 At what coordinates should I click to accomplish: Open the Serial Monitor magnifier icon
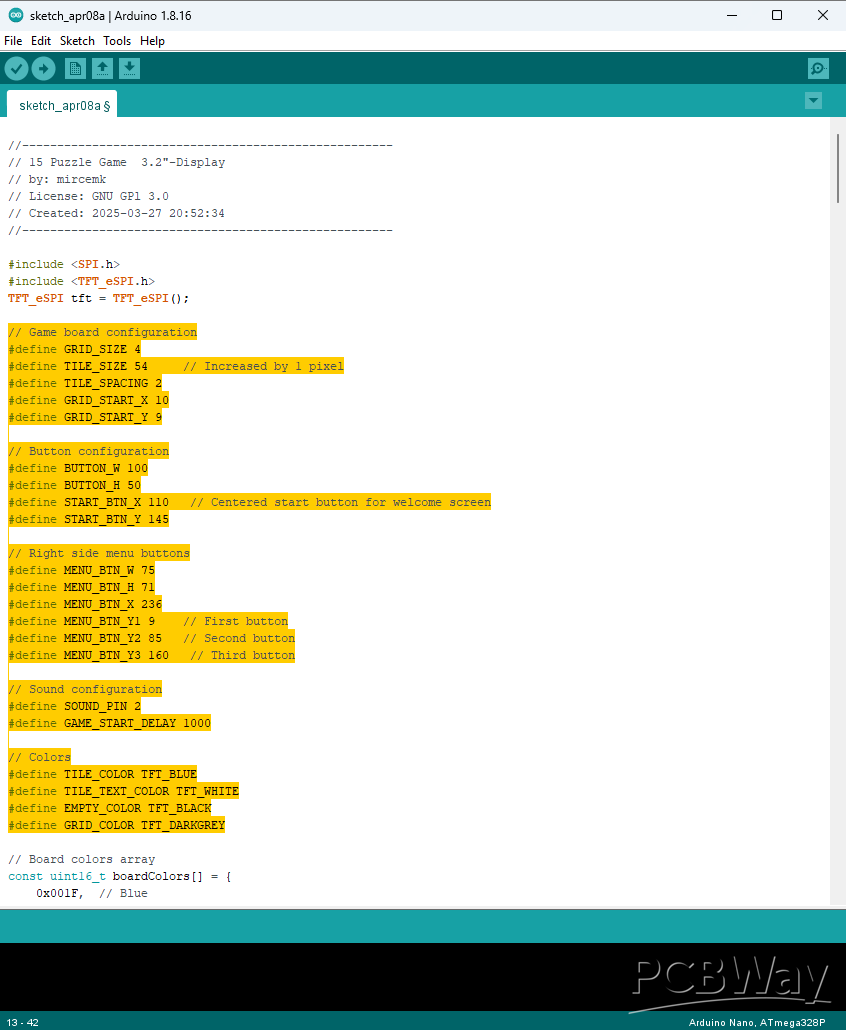(818, 68)
